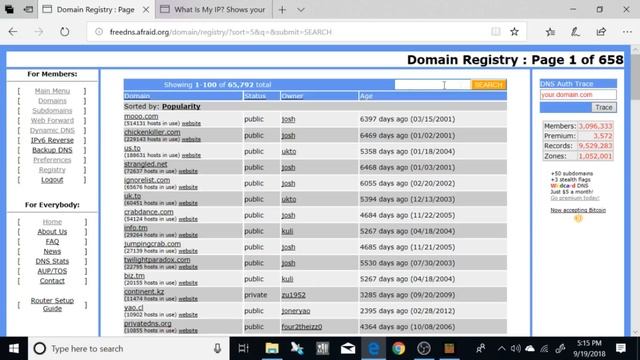The image size is (640, 360).
Task: Switch to What Is My IP tab
Action: click(213, 9)
